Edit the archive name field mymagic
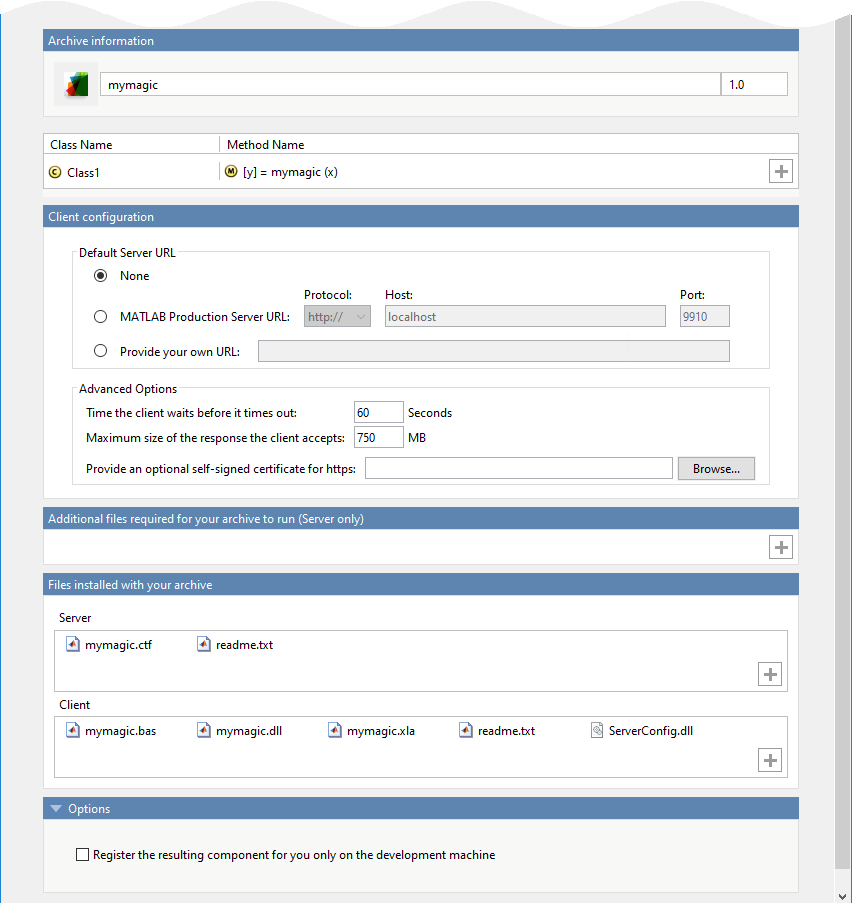The height and width of the screenshot is (903, 852). [410, 85]
